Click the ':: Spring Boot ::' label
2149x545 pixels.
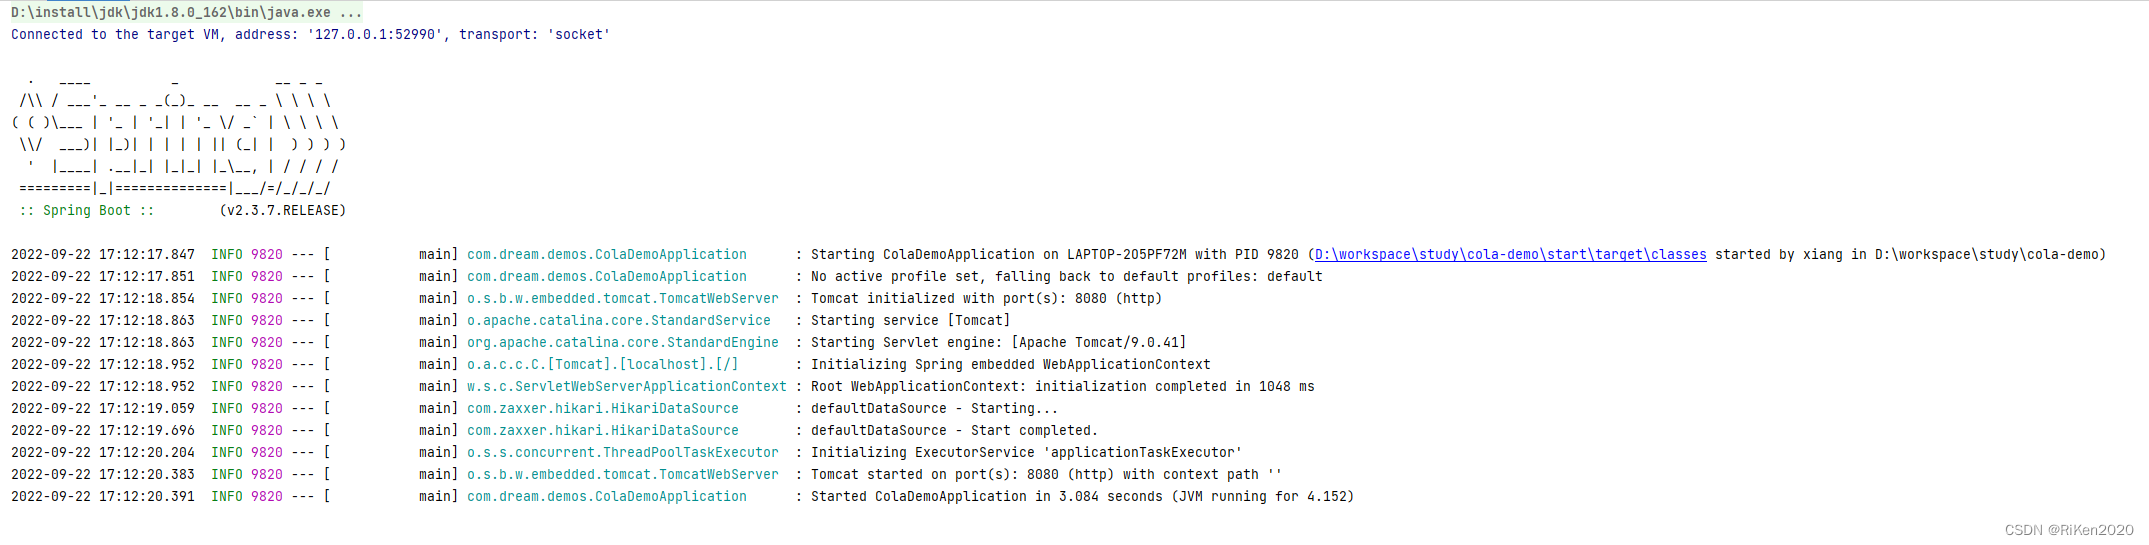point(86,211)
